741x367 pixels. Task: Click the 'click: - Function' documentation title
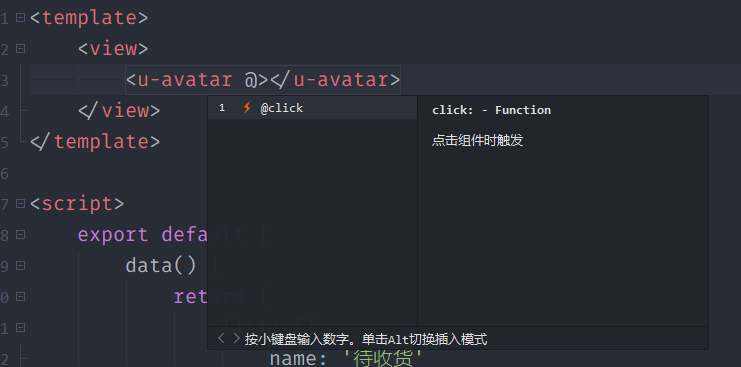tap(491, 110)
